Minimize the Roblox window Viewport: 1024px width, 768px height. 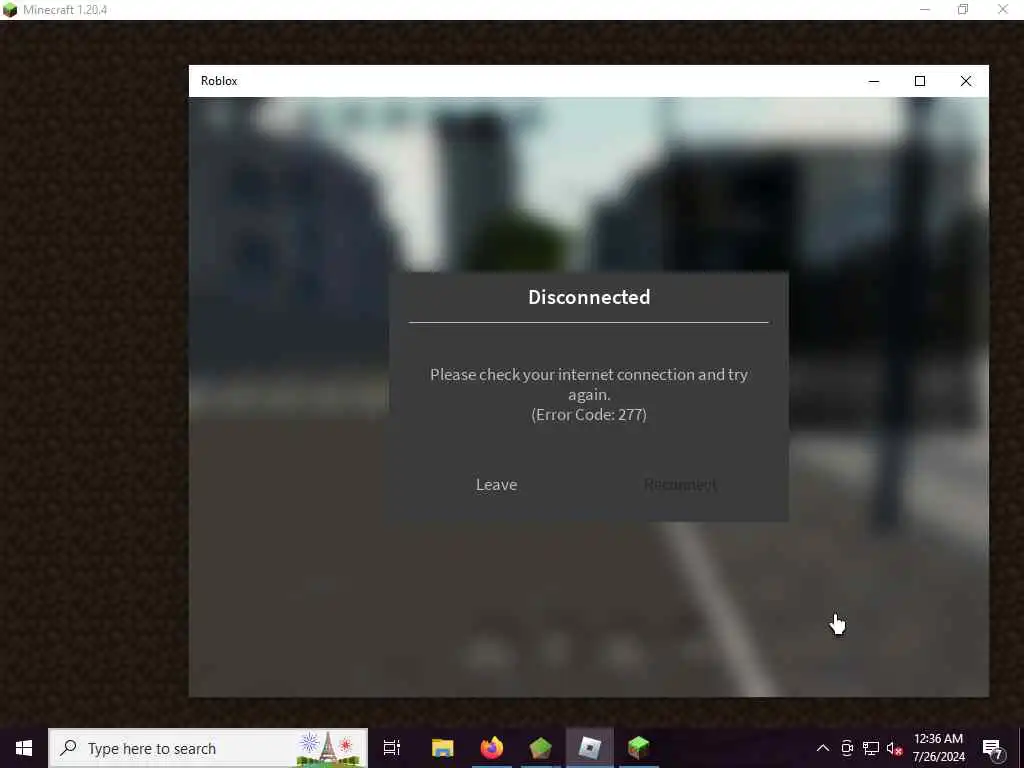874,81
